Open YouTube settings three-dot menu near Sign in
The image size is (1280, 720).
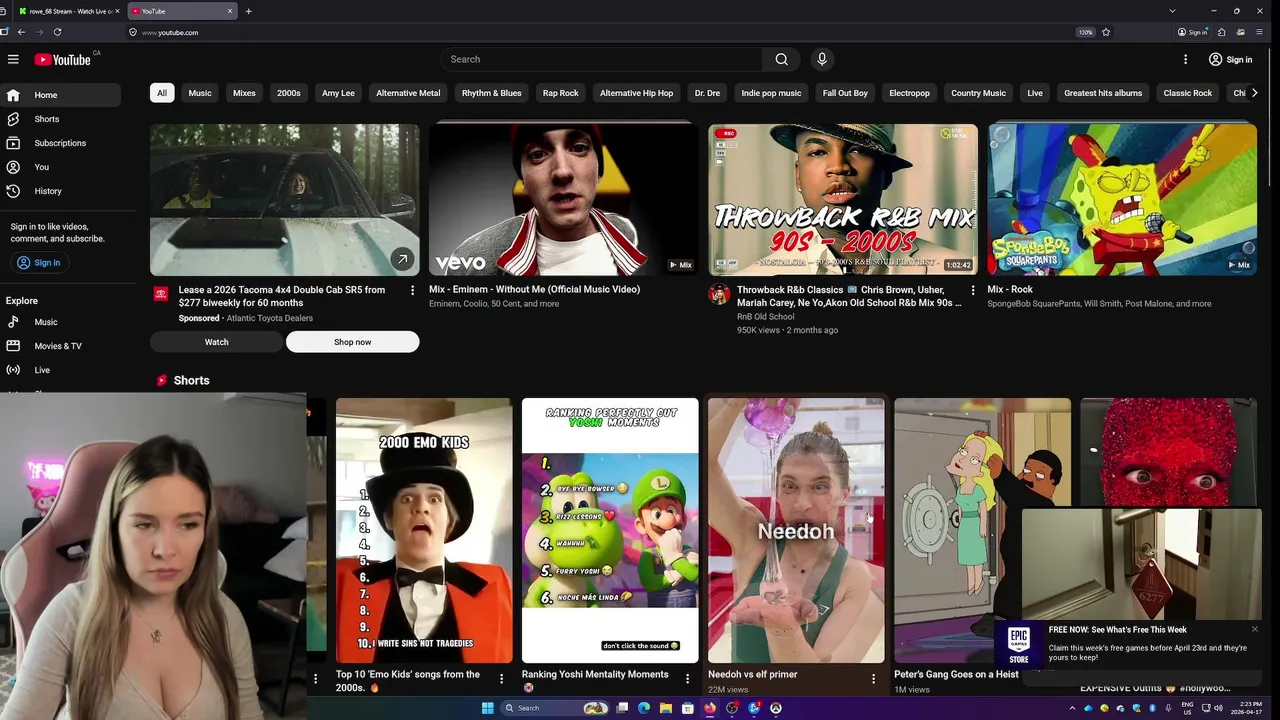(1185, 59)
